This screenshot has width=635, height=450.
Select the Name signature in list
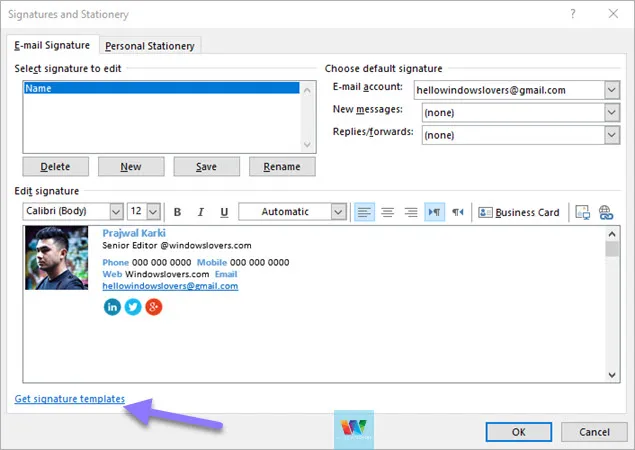point(160,88)
